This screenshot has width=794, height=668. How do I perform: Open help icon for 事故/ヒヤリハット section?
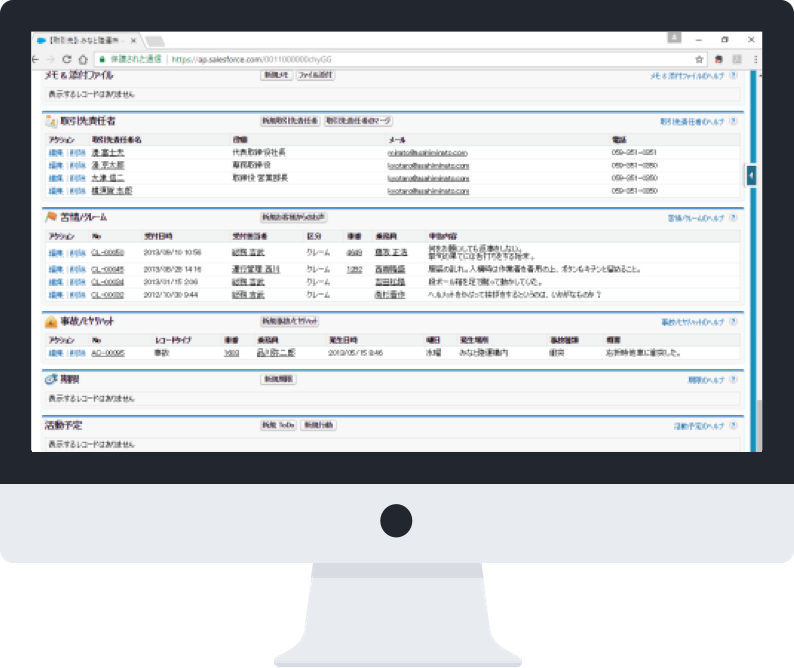click(x=733, y=322)
